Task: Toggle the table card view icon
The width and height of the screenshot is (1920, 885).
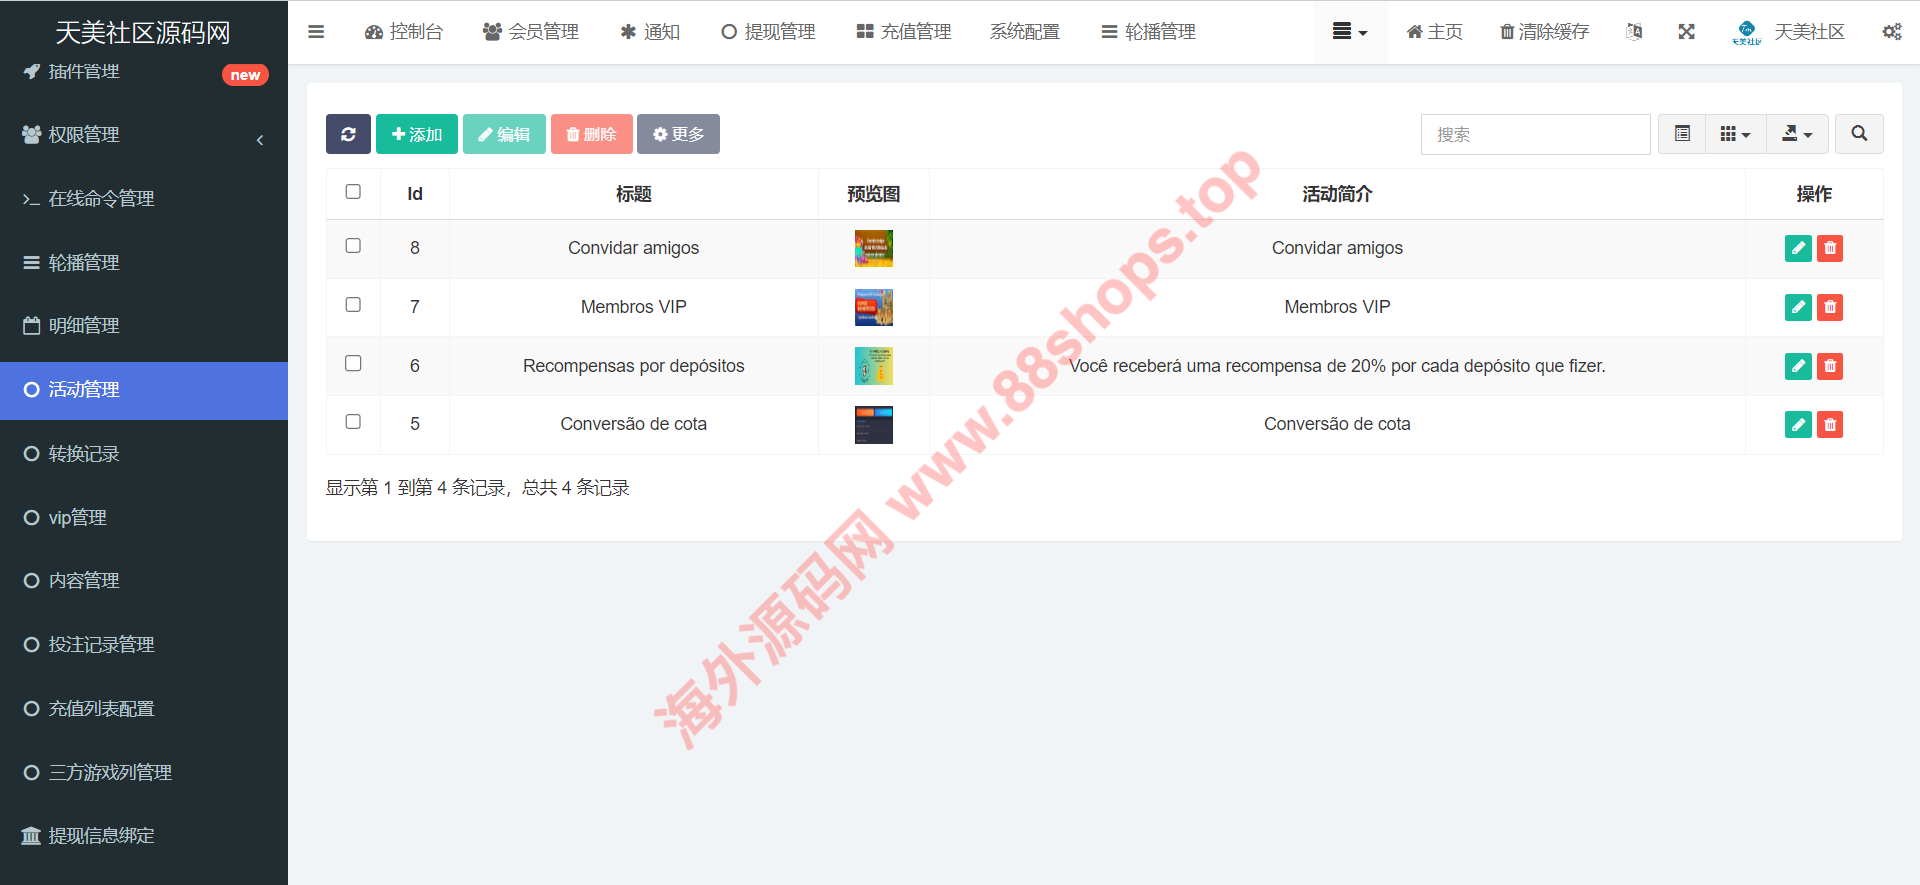Action: click(x=1682, y=134)
